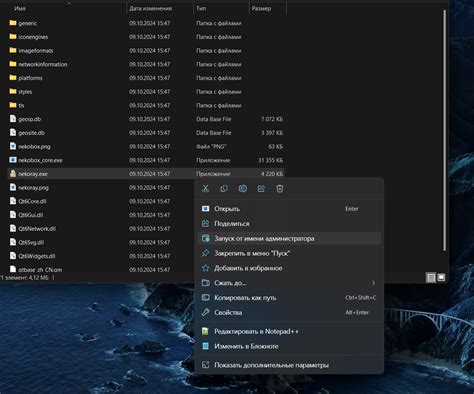Run as admin via Запуск от имени администратора

pos(289,239)
